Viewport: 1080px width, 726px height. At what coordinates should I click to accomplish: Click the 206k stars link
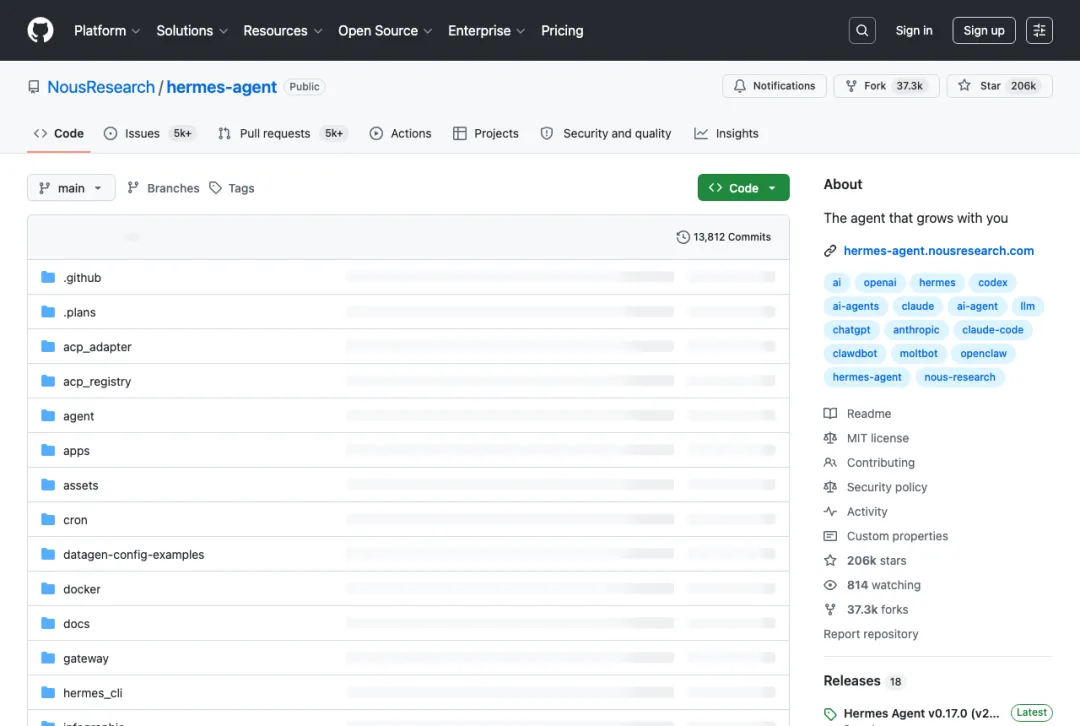[x=876, y=561]
